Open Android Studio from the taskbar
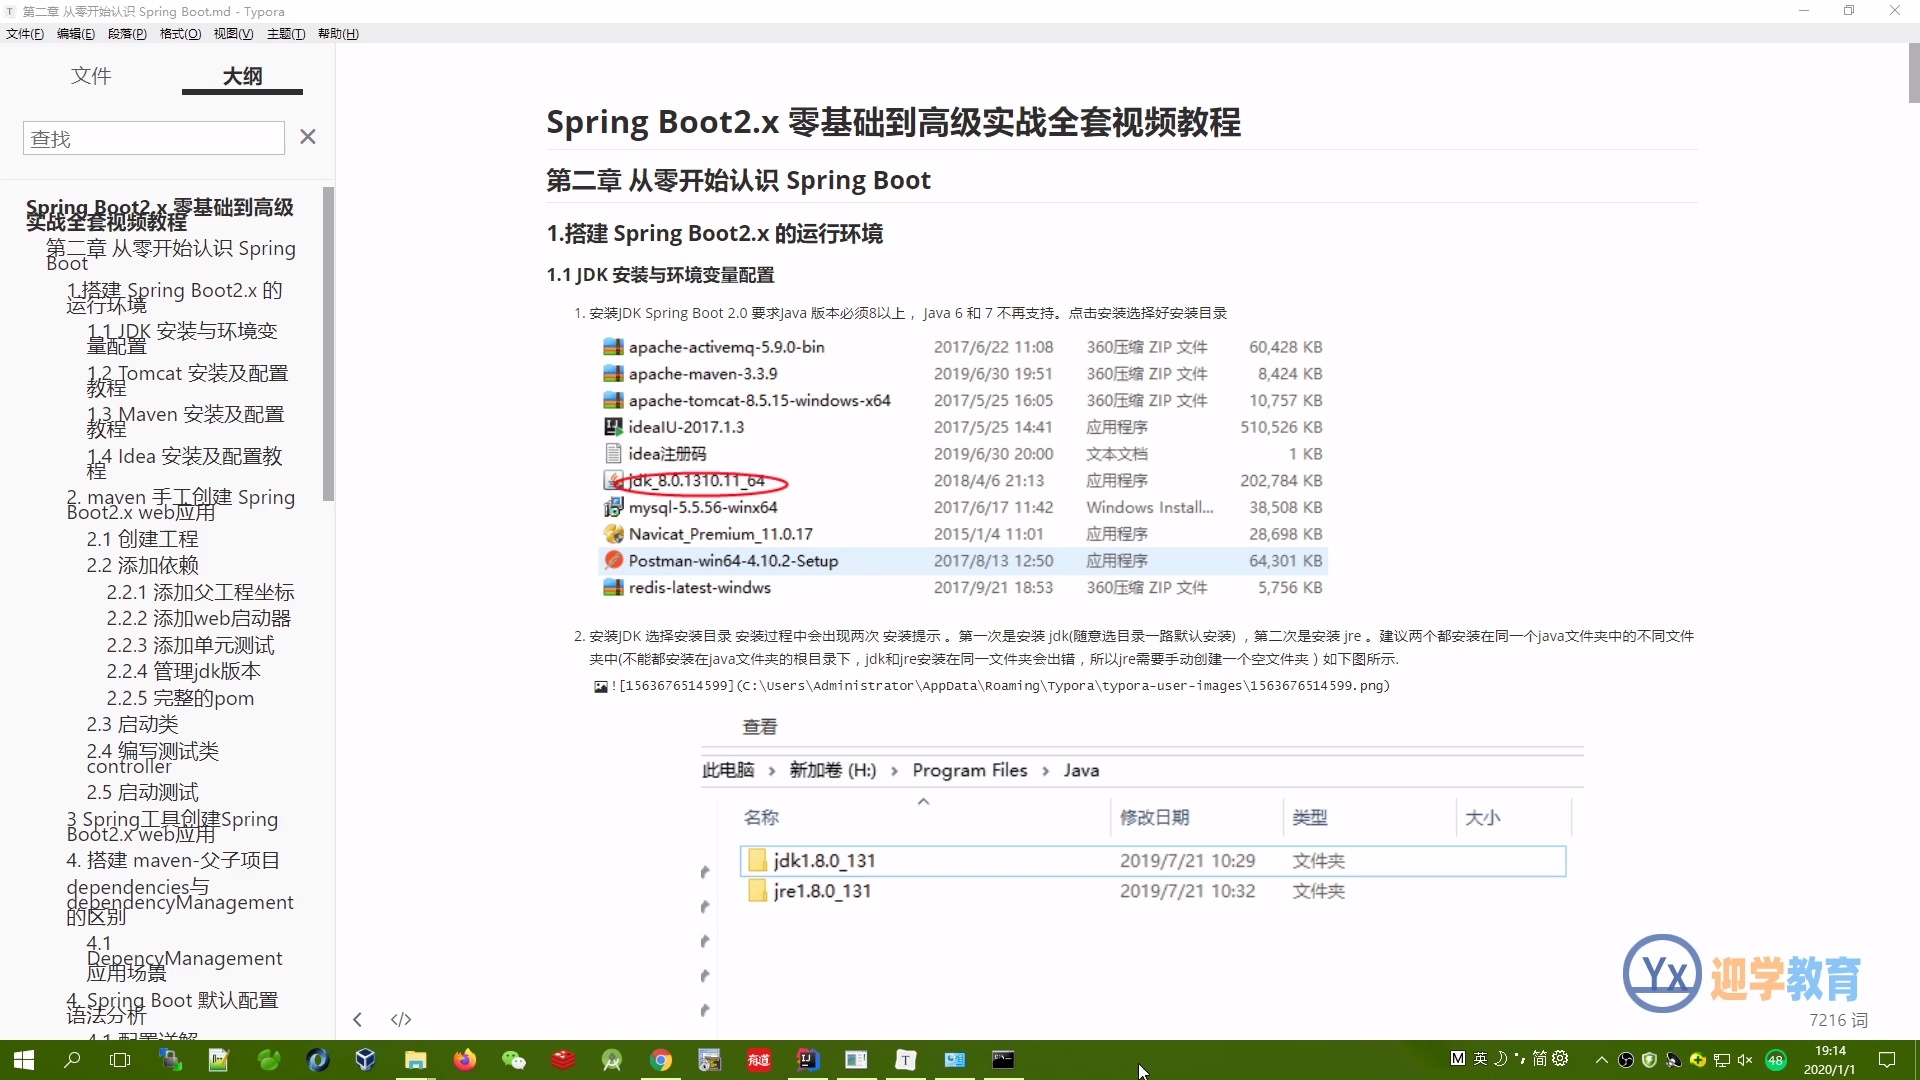 611,1060
